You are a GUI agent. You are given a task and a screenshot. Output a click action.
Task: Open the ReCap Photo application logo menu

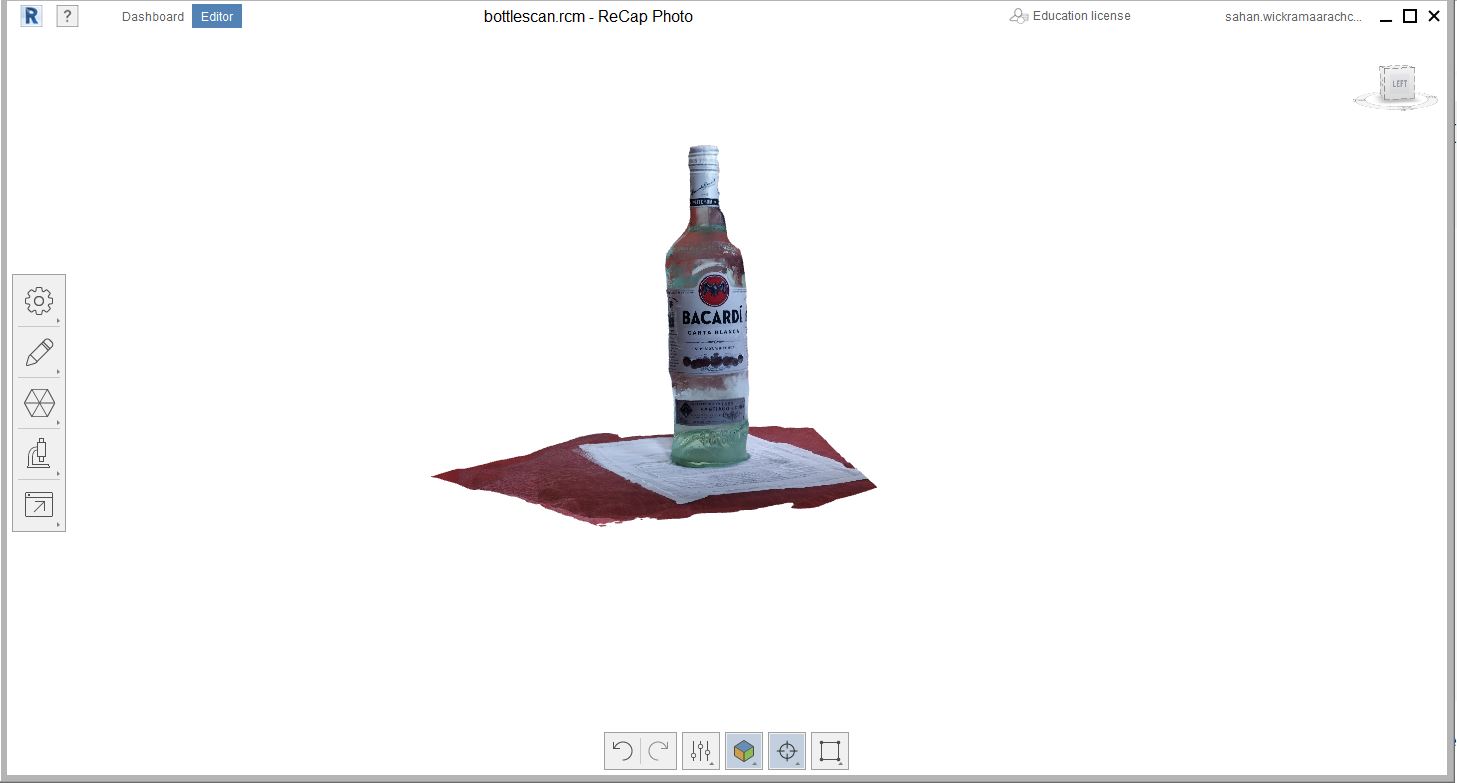pos(32,16)
